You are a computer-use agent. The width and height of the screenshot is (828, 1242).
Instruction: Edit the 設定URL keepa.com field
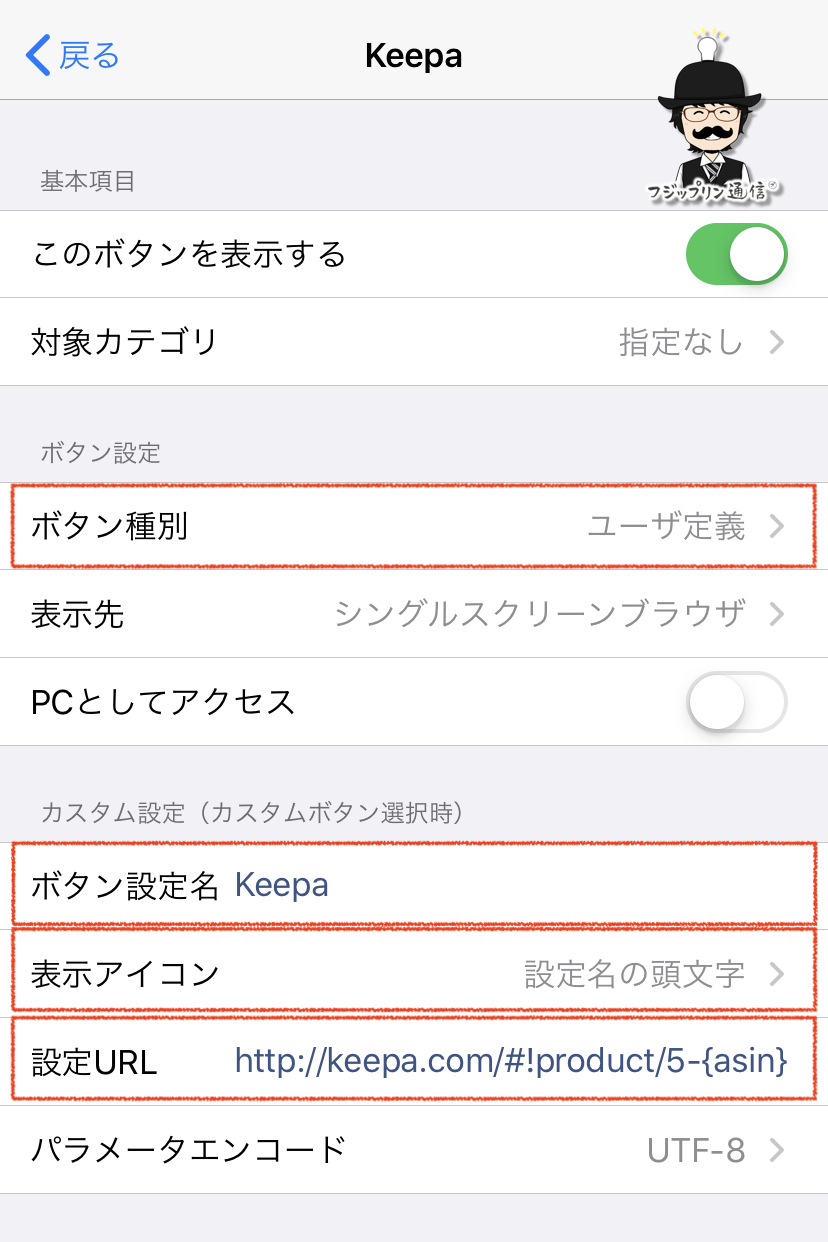[510, 1061]
